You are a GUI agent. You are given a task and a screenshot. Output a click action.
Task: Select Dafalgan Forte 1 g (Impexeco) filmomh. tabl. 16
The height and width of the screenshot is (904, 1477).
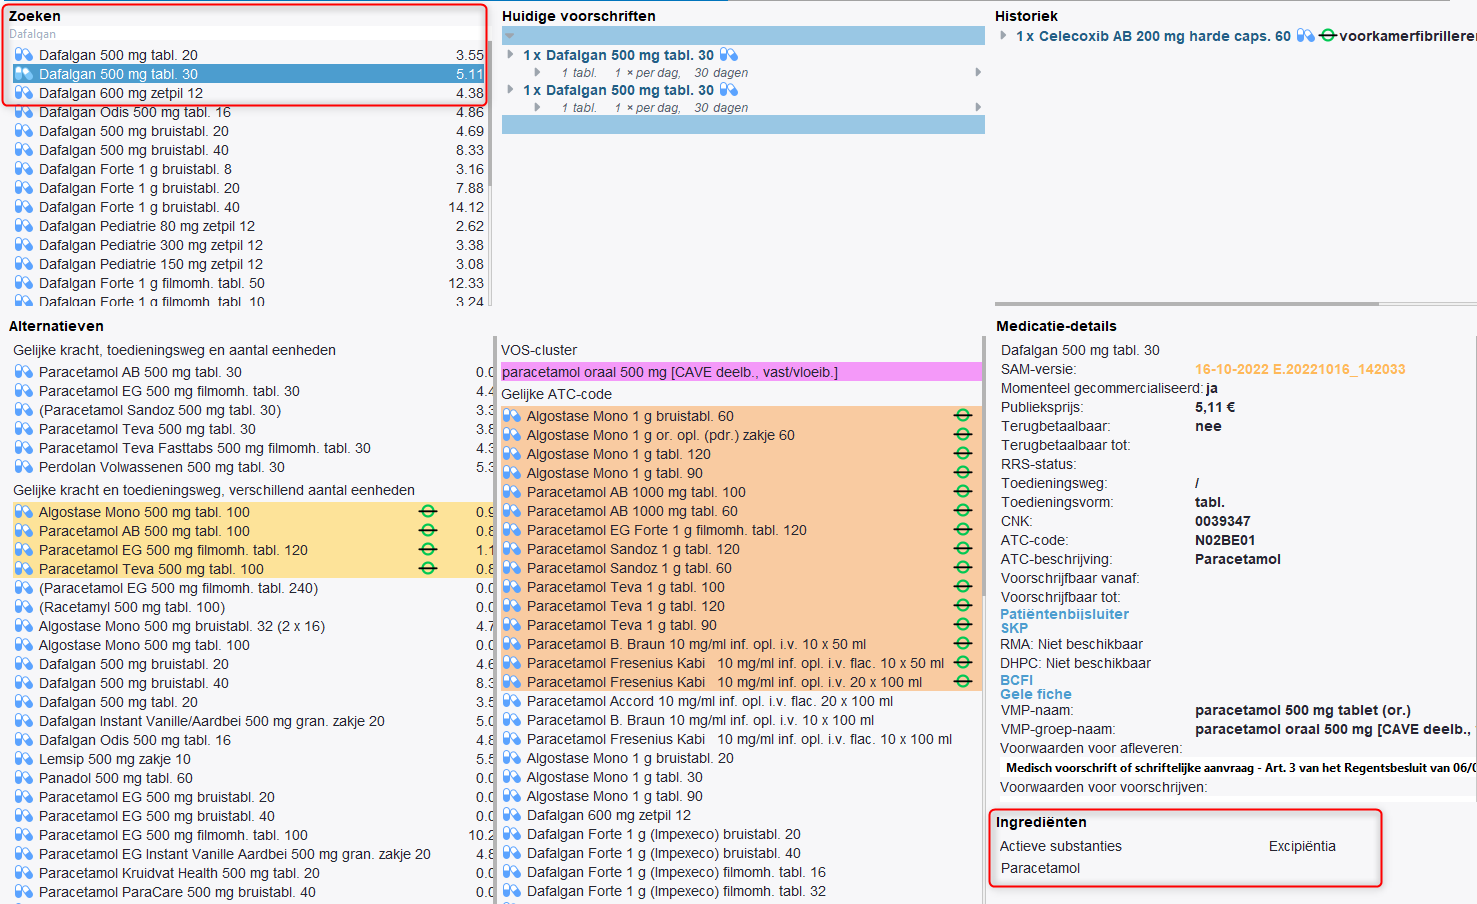[741, 872]
